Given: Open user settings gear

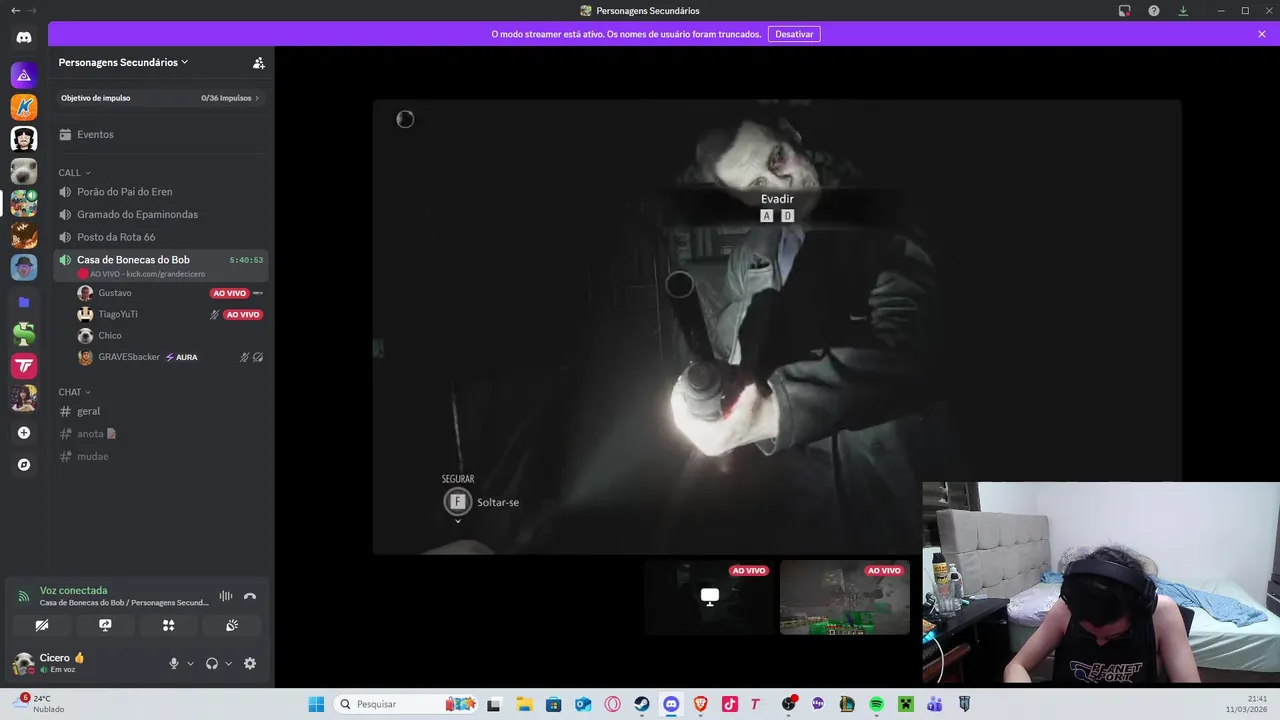Looking at the screenshot, I should click(x=250, y=663).
